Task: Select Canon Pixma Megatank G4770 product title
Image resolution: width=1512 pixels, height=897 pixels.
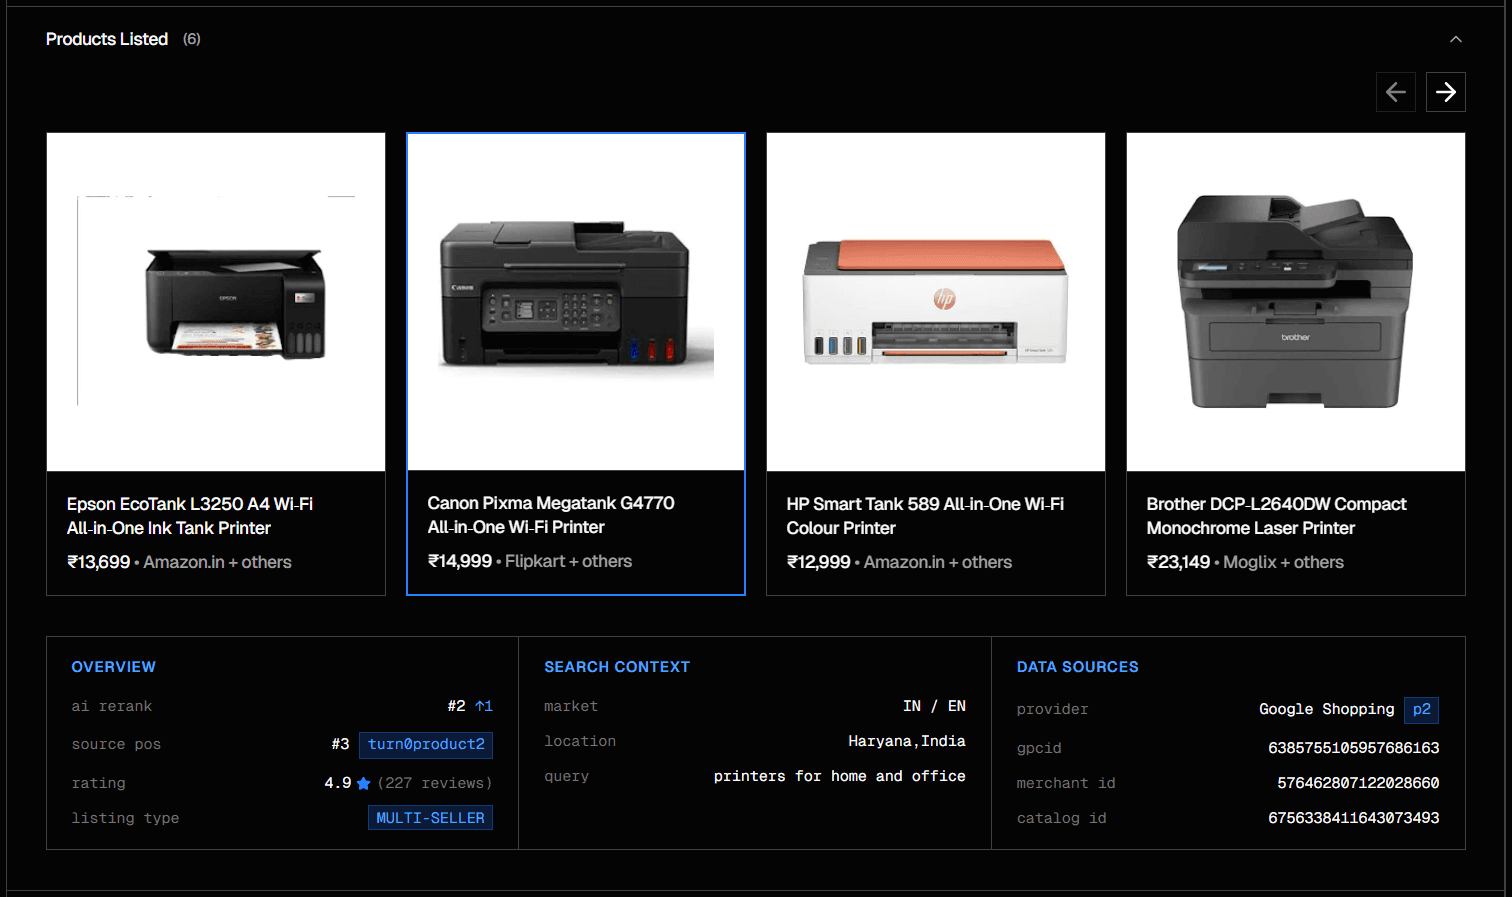Action: (x=551, y=515)
